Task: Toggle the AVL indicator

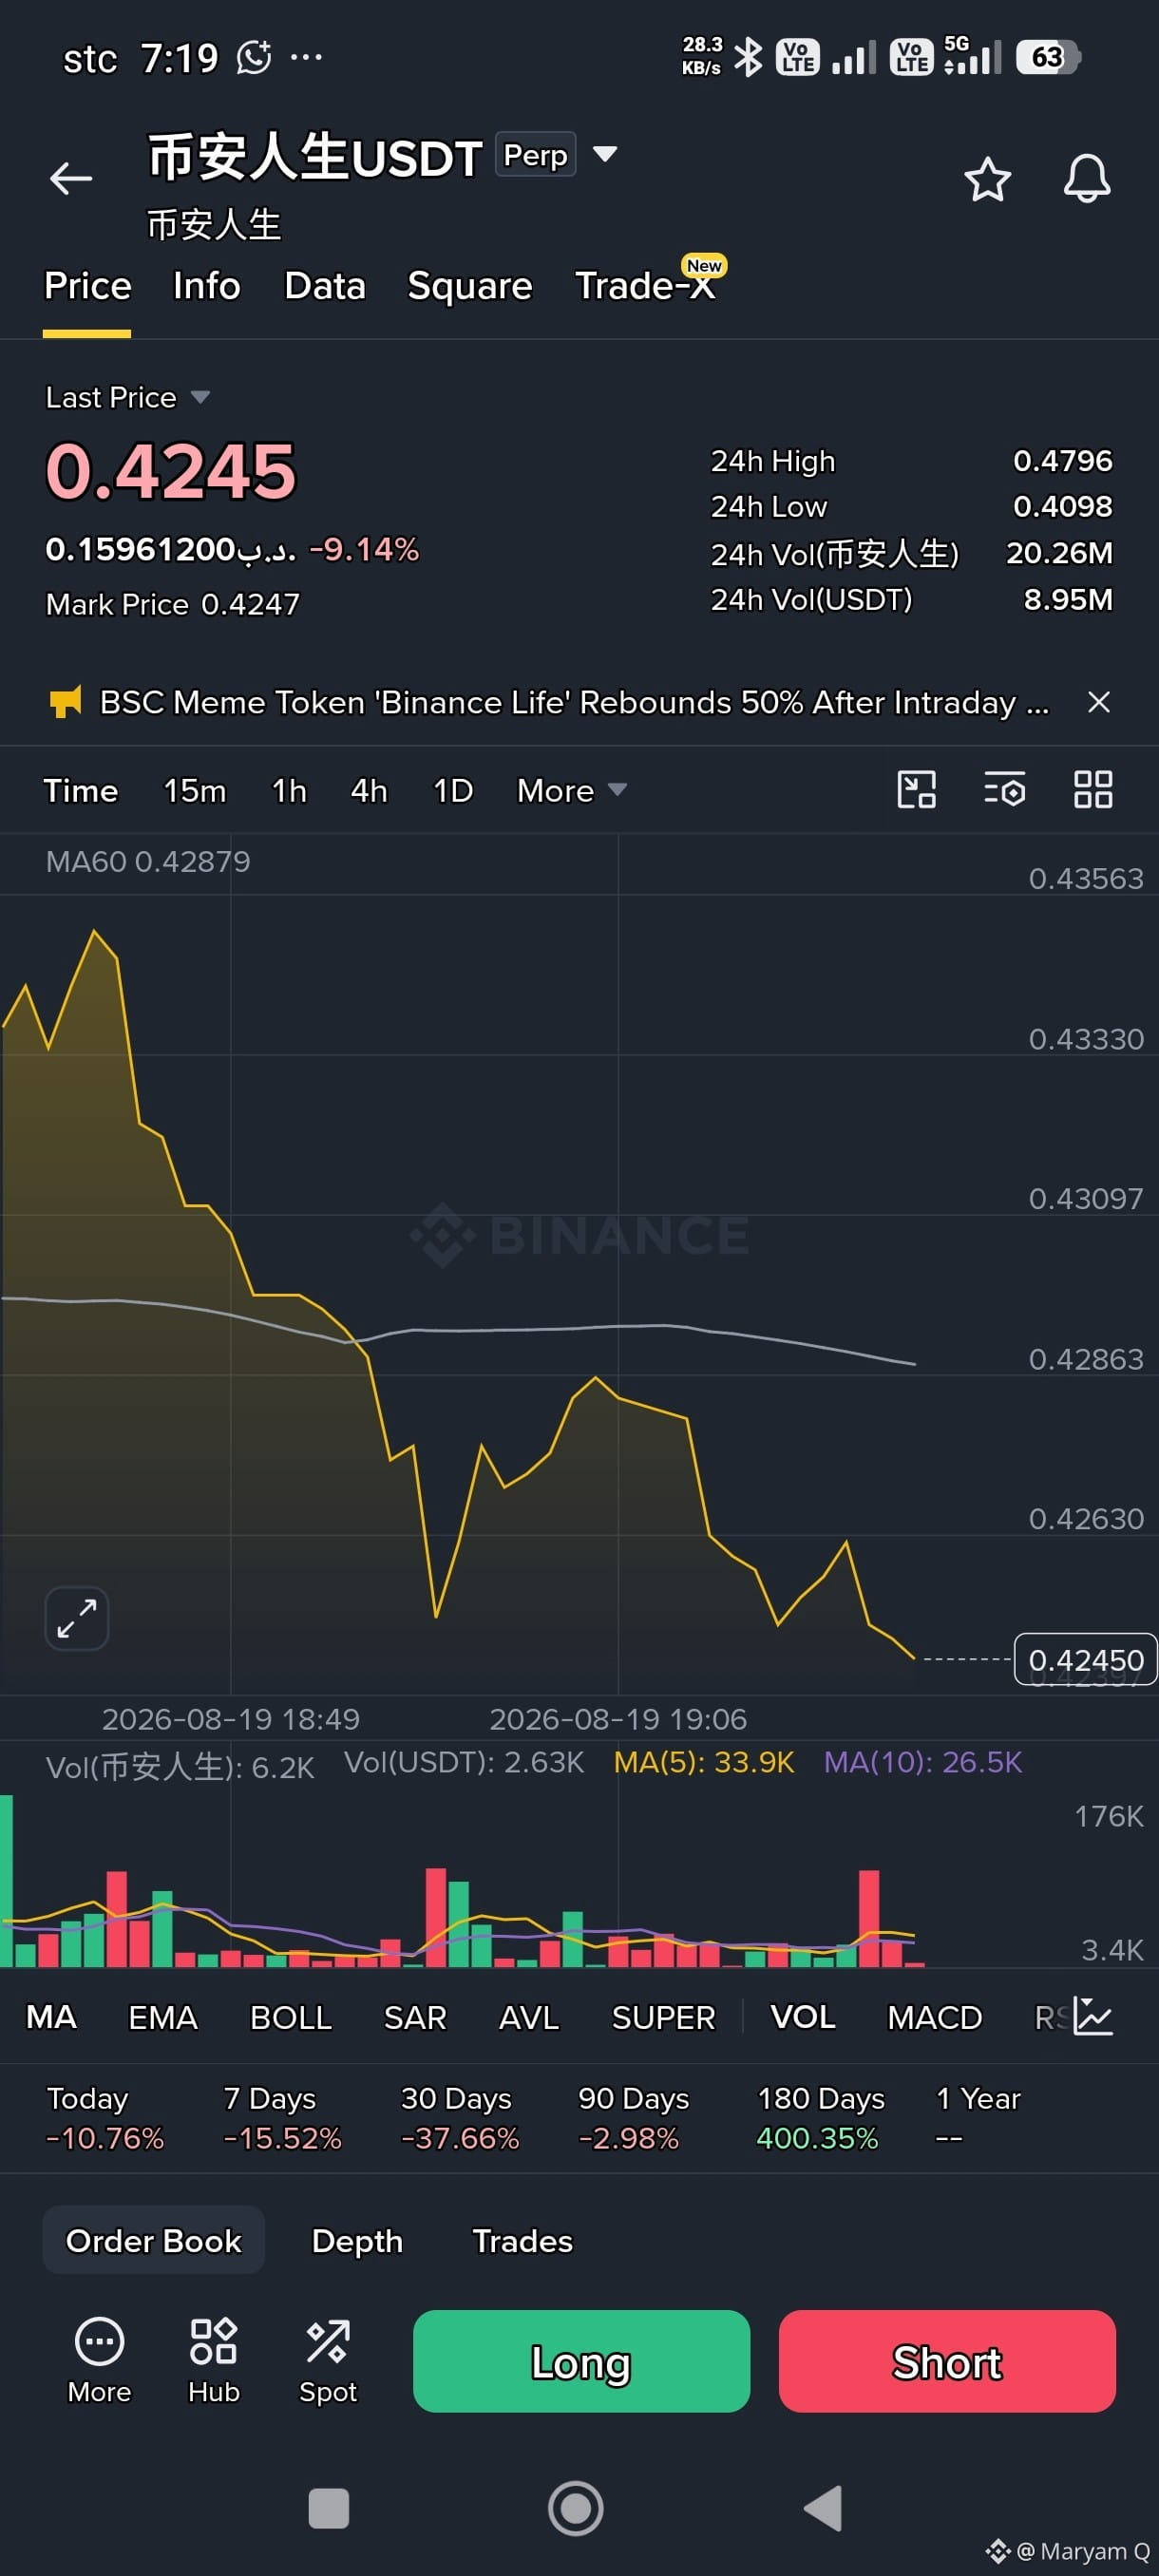Action: [529, 2017]
